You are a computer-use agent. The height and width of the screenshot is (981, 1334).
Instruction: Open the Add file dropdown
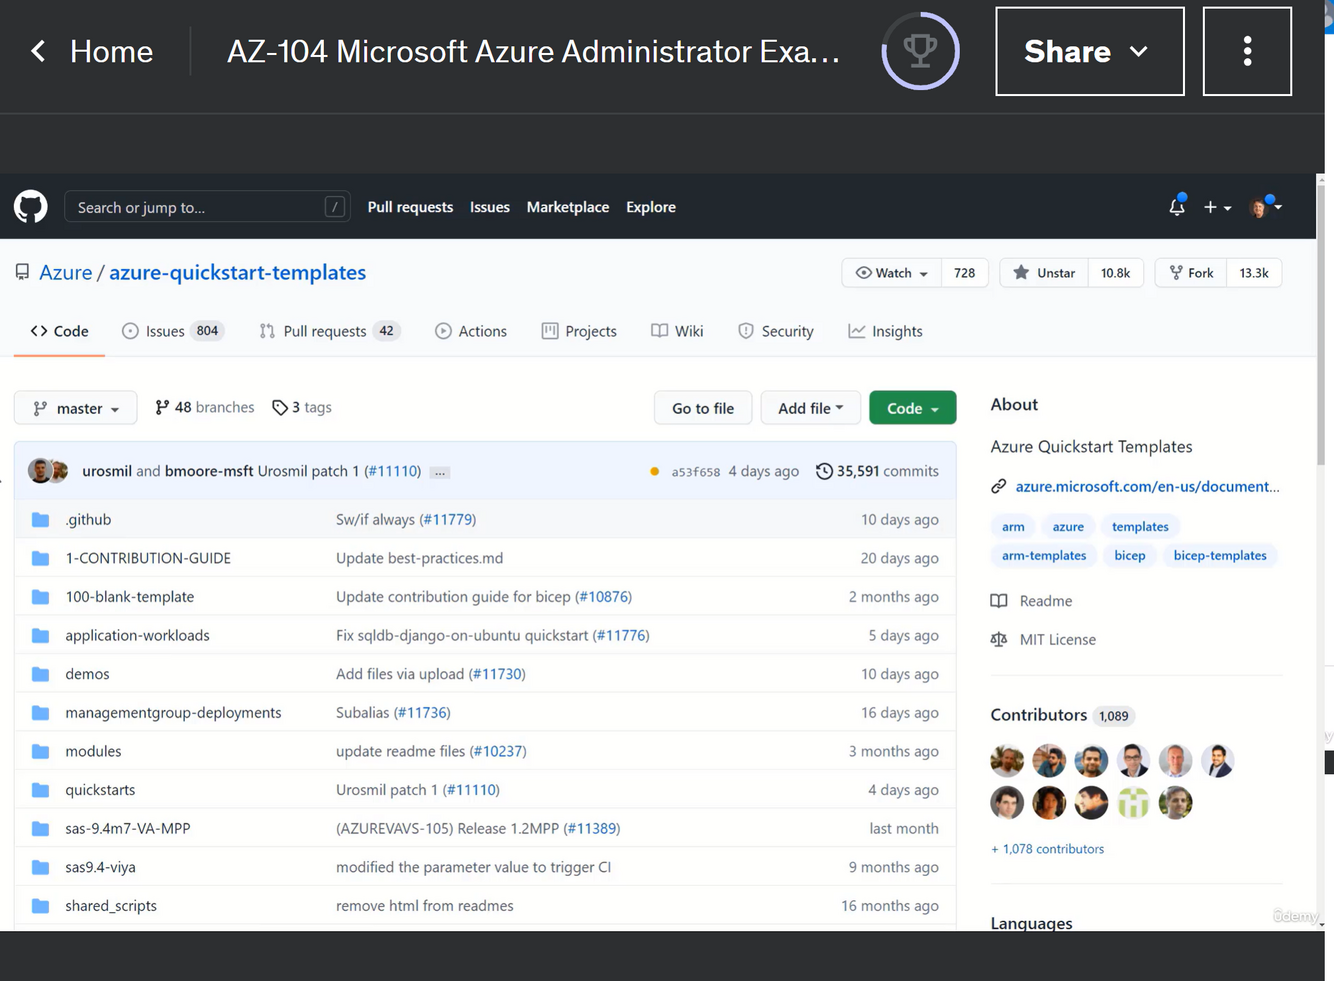[810, 408]
